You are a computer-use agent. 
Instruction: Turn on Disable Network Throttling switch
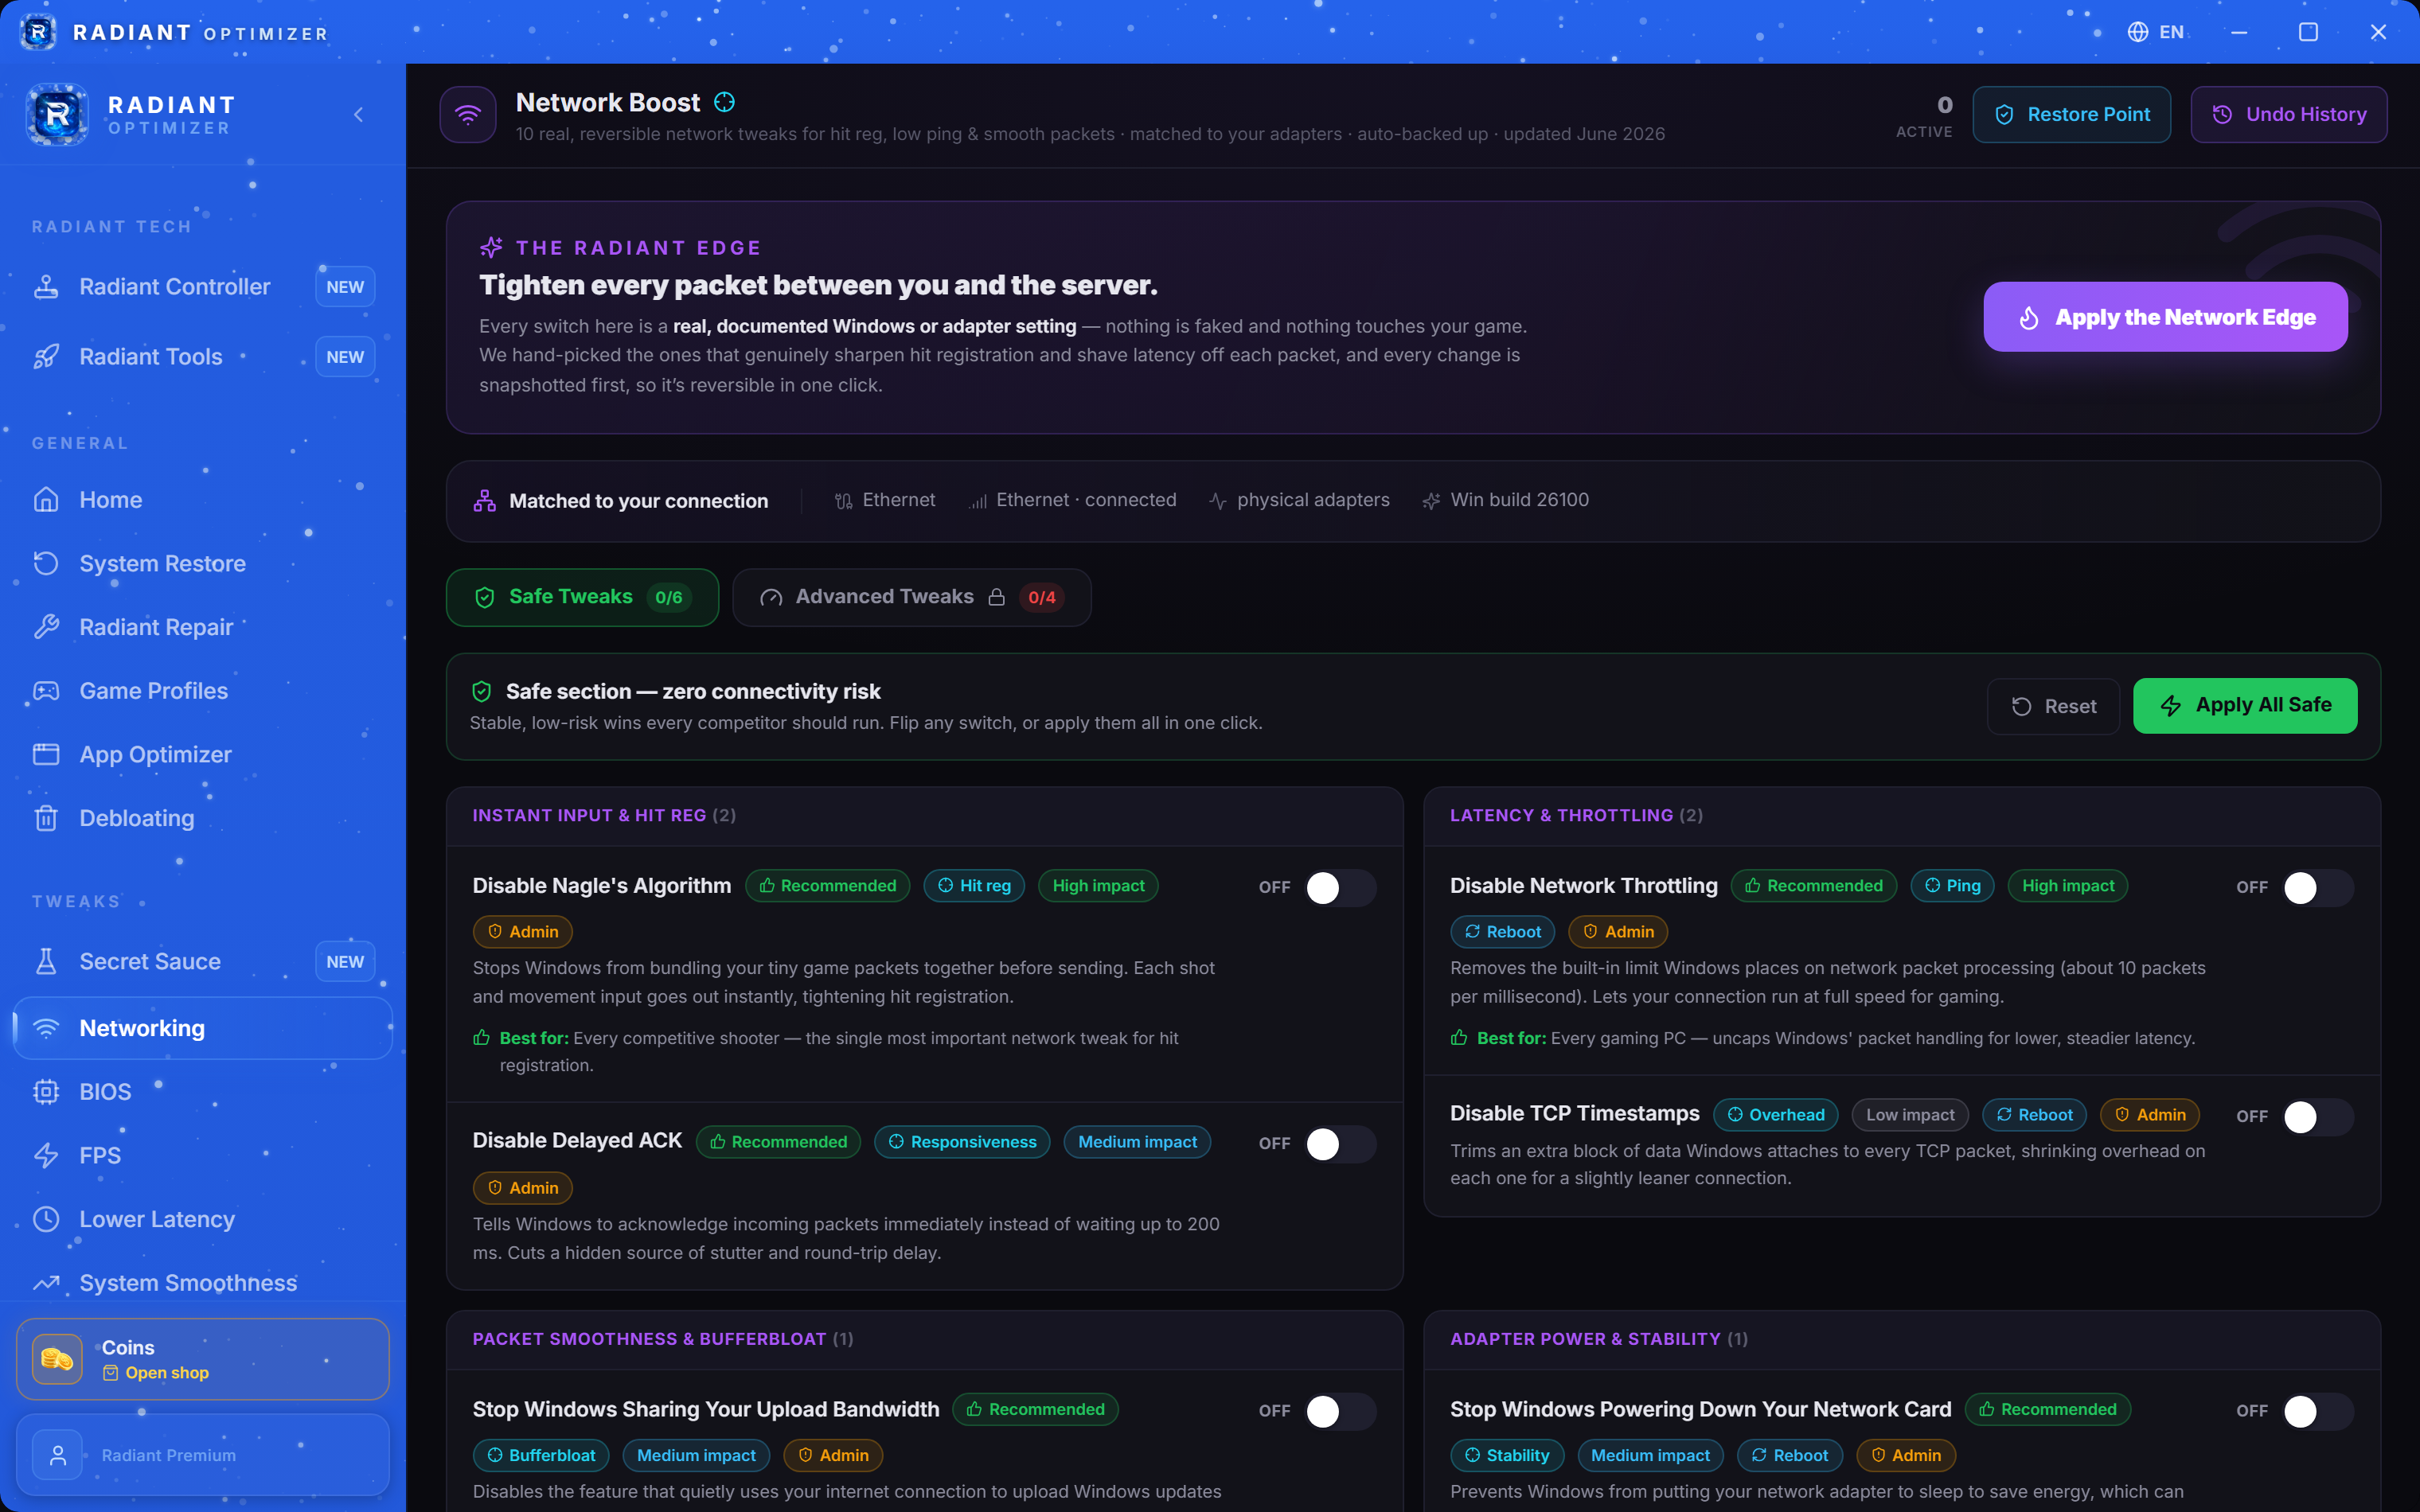tap(2318, 887)
